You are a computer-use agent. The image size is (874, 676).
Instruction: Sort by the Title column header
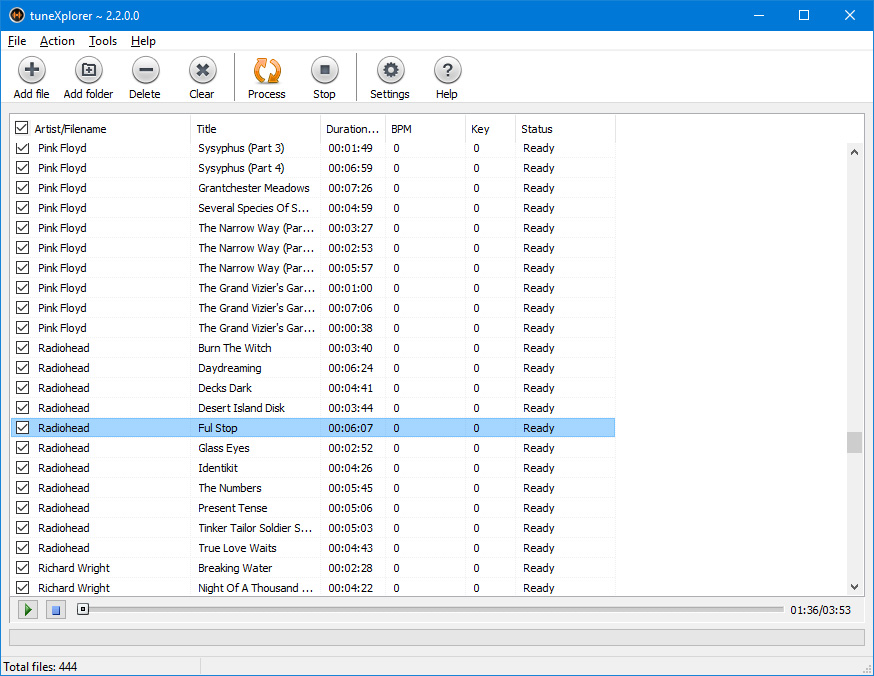255,129
